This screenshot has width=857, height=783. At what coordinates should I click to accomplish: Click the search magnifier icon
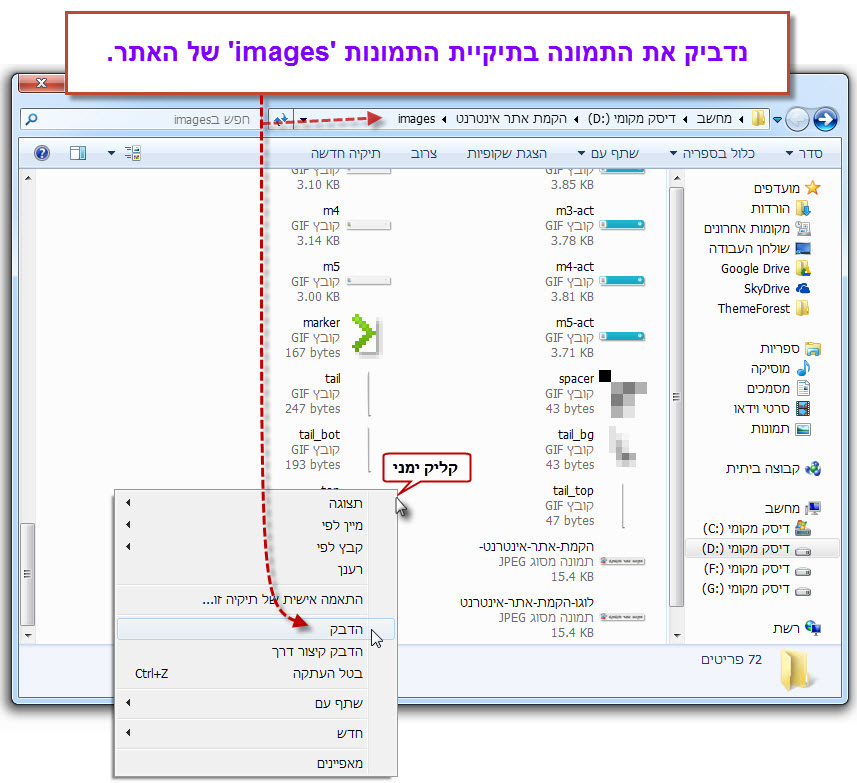point(32,119)
